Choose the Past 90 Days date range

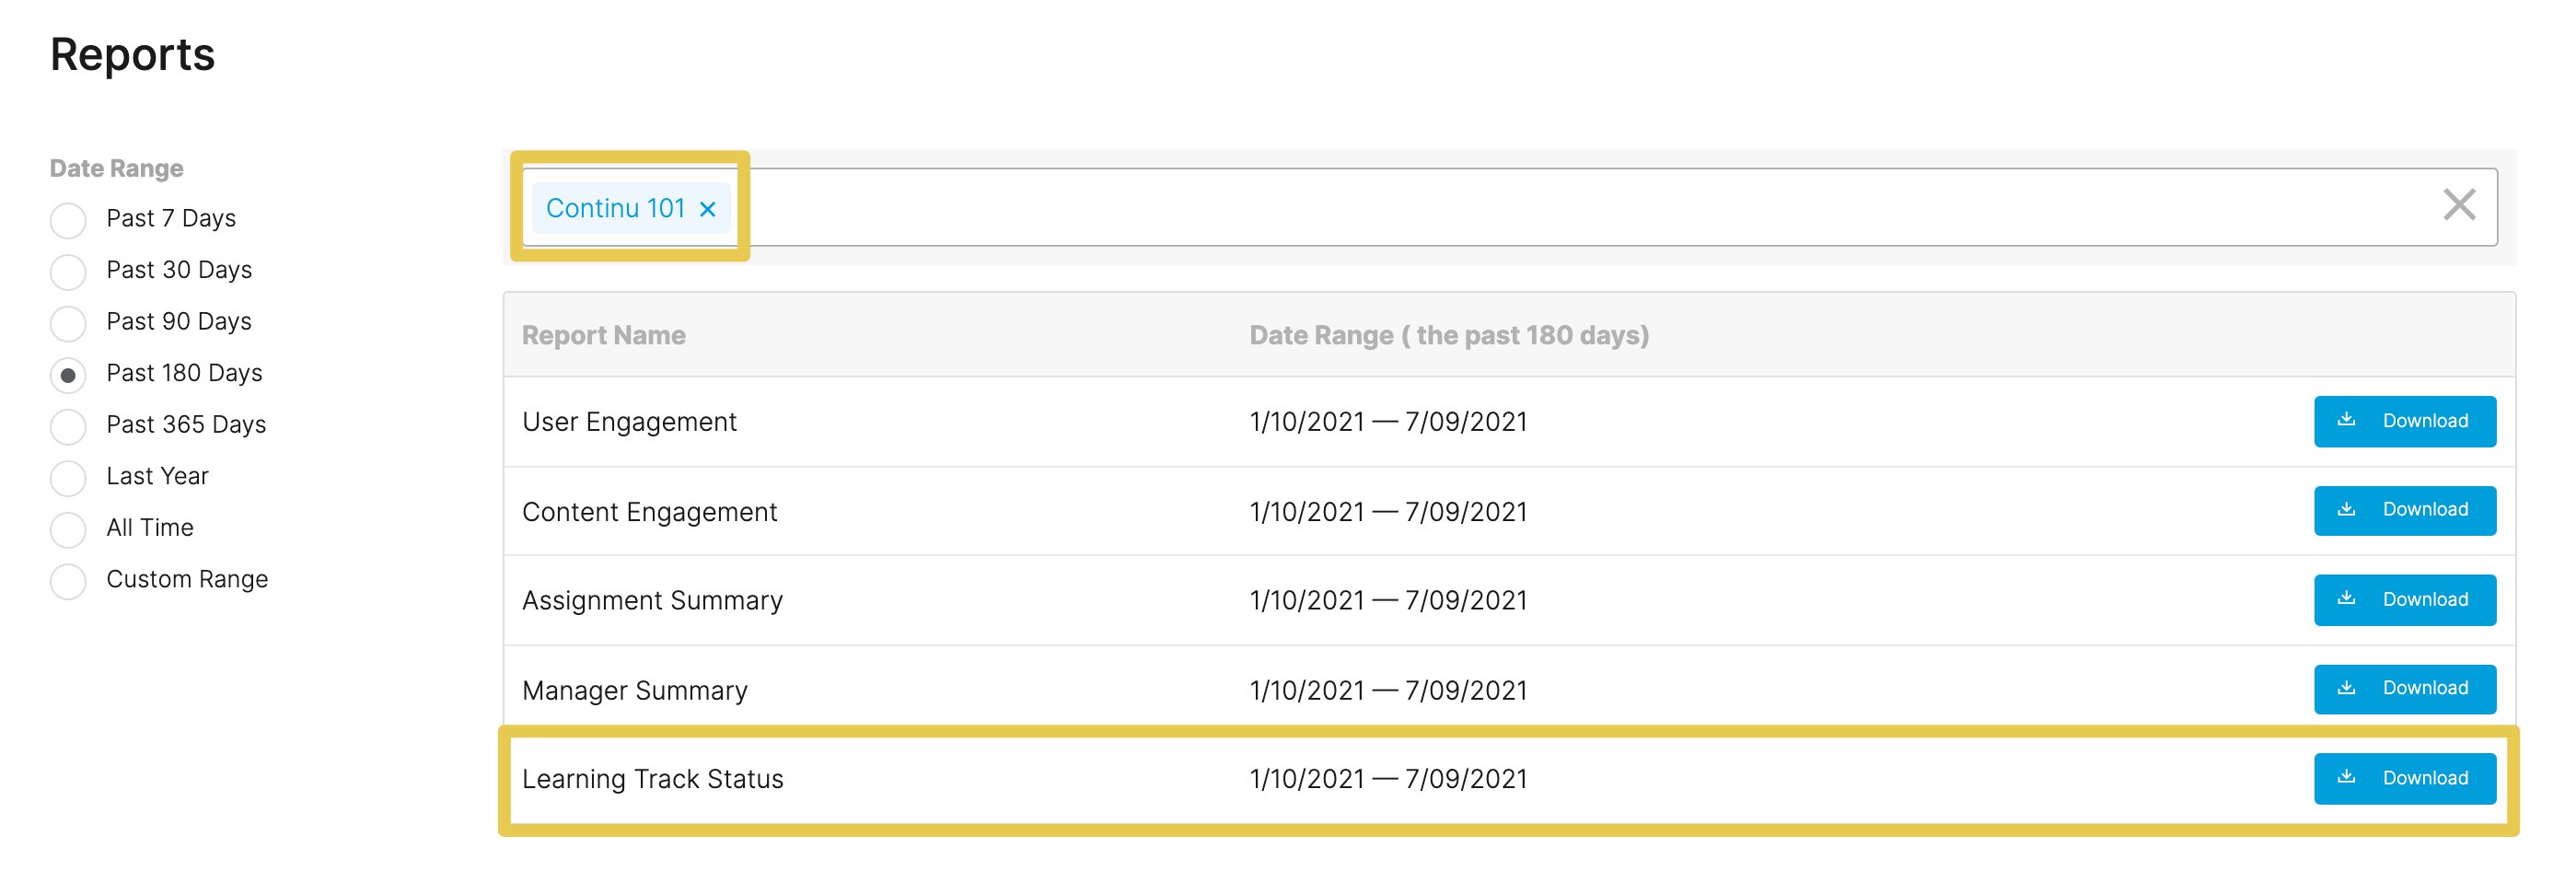68,323
